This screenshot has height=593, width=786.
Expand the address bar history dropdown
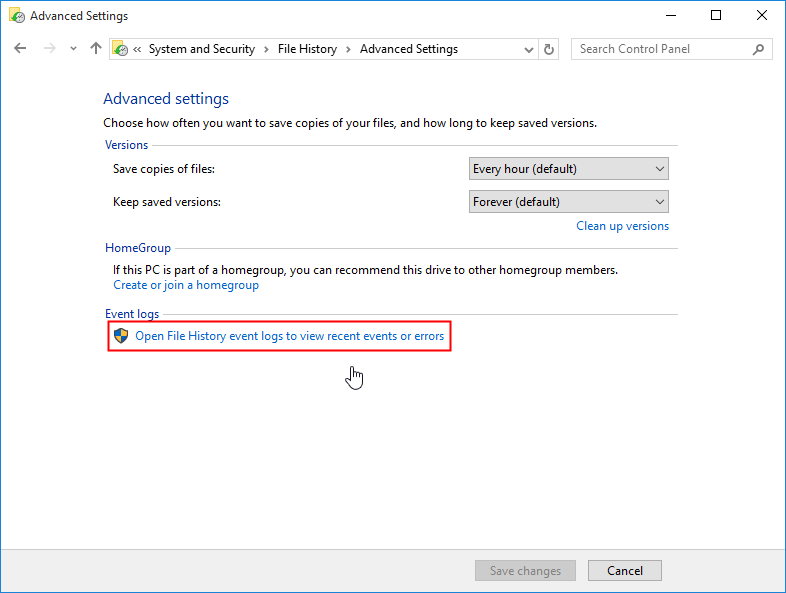click(530, 49)
